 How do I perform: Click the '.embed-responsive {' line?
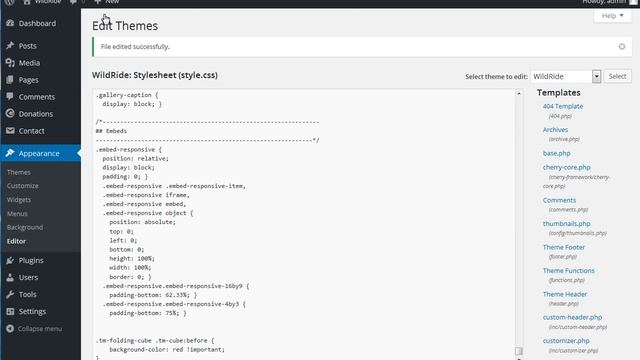click(x=129, y=149)
